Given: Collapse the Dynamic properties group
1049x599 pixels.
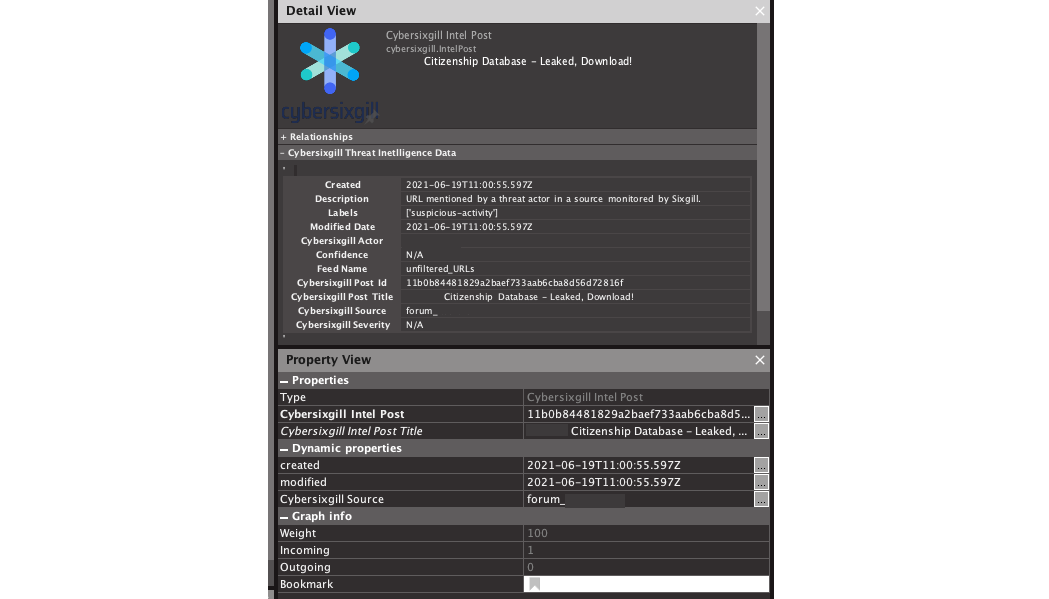Looking at the screenshot, I should (x=285, y=449).
